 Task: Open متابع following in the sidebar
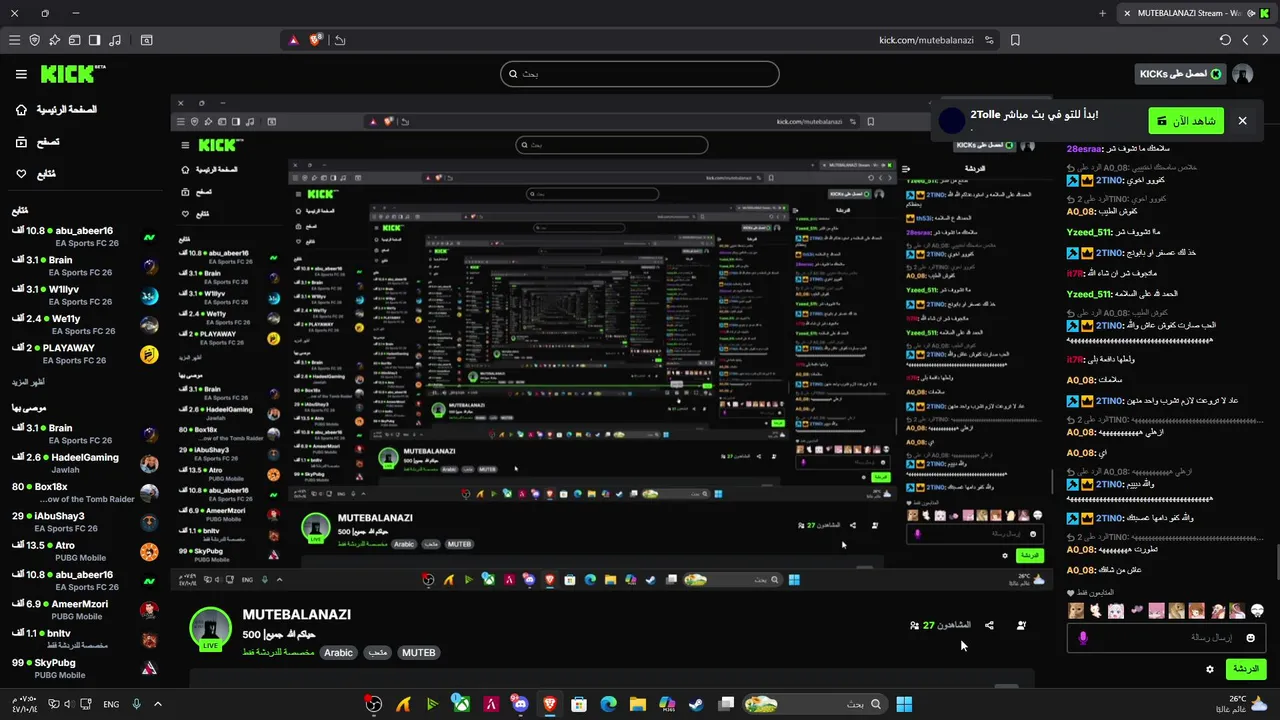click(36, 174)
